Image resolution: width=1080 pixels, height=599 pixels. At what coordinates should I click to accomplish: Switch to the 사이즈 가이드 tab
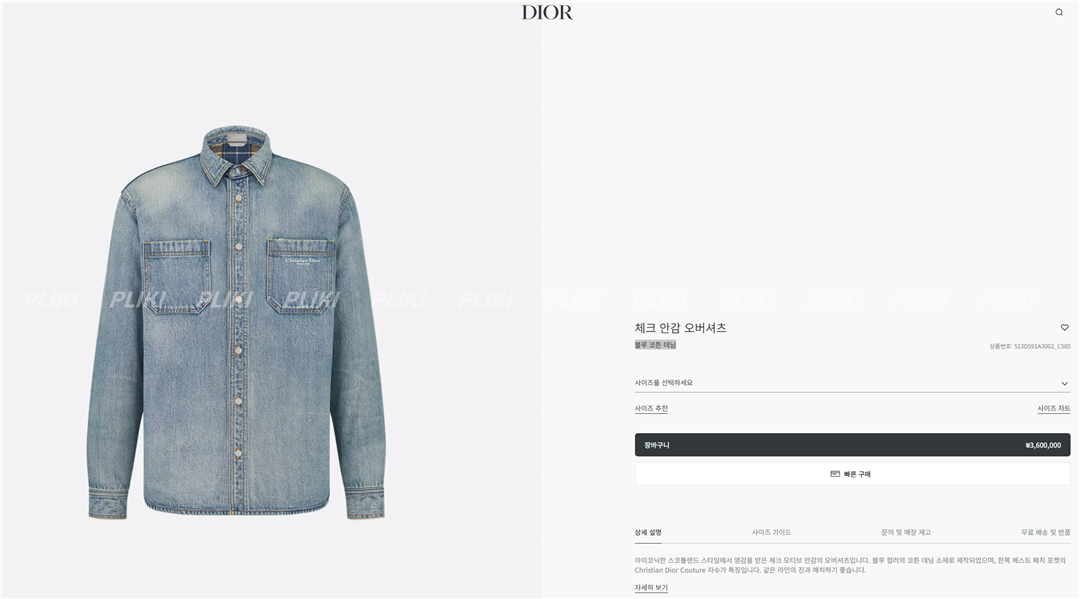(771, 532)
